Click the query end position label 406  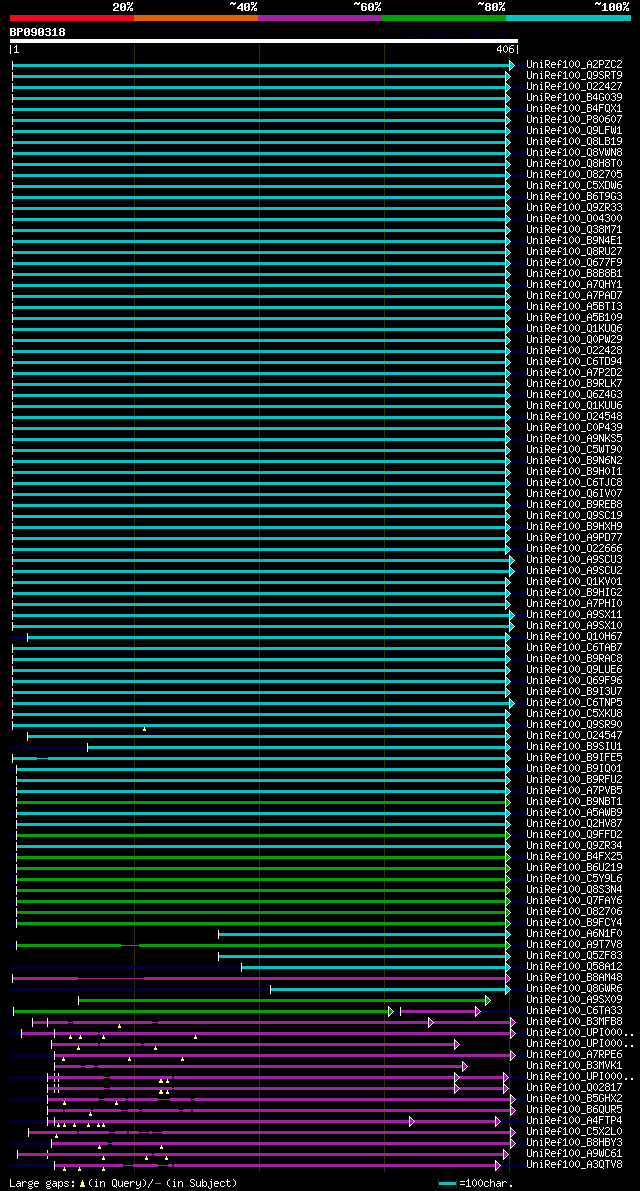point(505,49)
